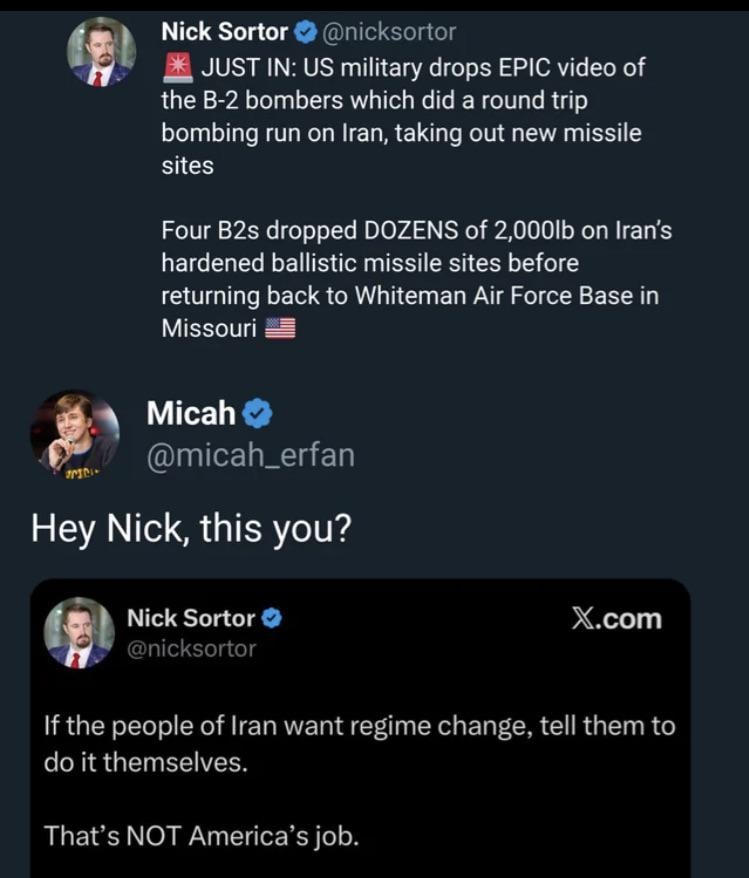The width and height of the screenshot is (749, 878).
Task: Click the 'That's NOT America's job.' line
Action: pos(200,835)
